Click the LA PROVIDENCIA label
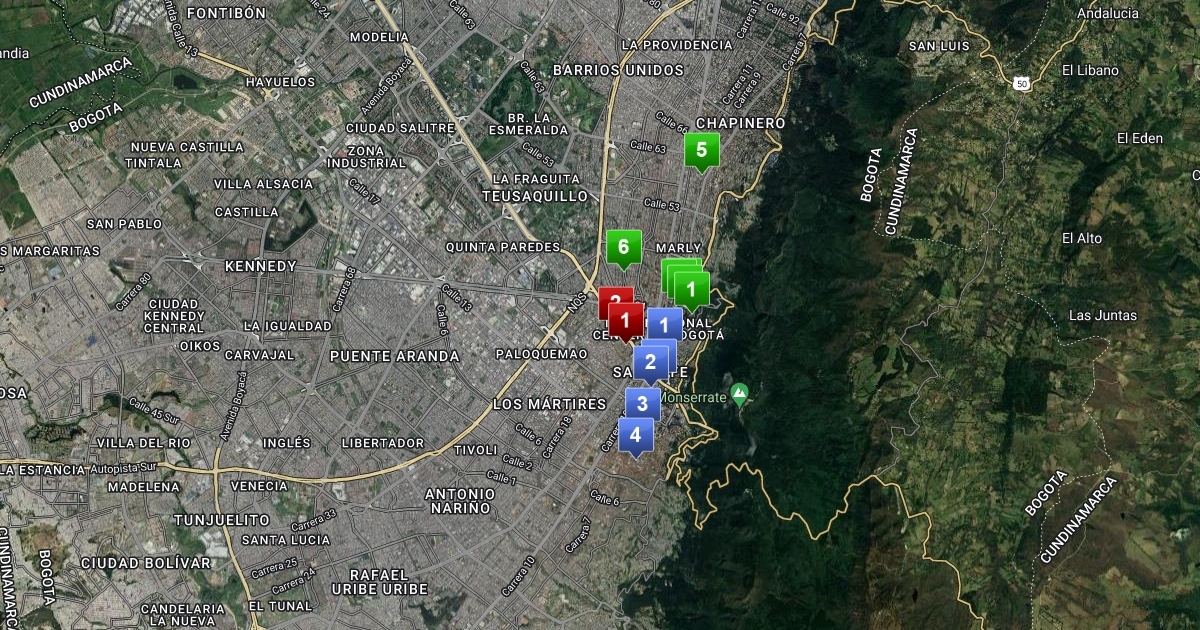Screen dimensions: 1200x630 pos(677,45)
